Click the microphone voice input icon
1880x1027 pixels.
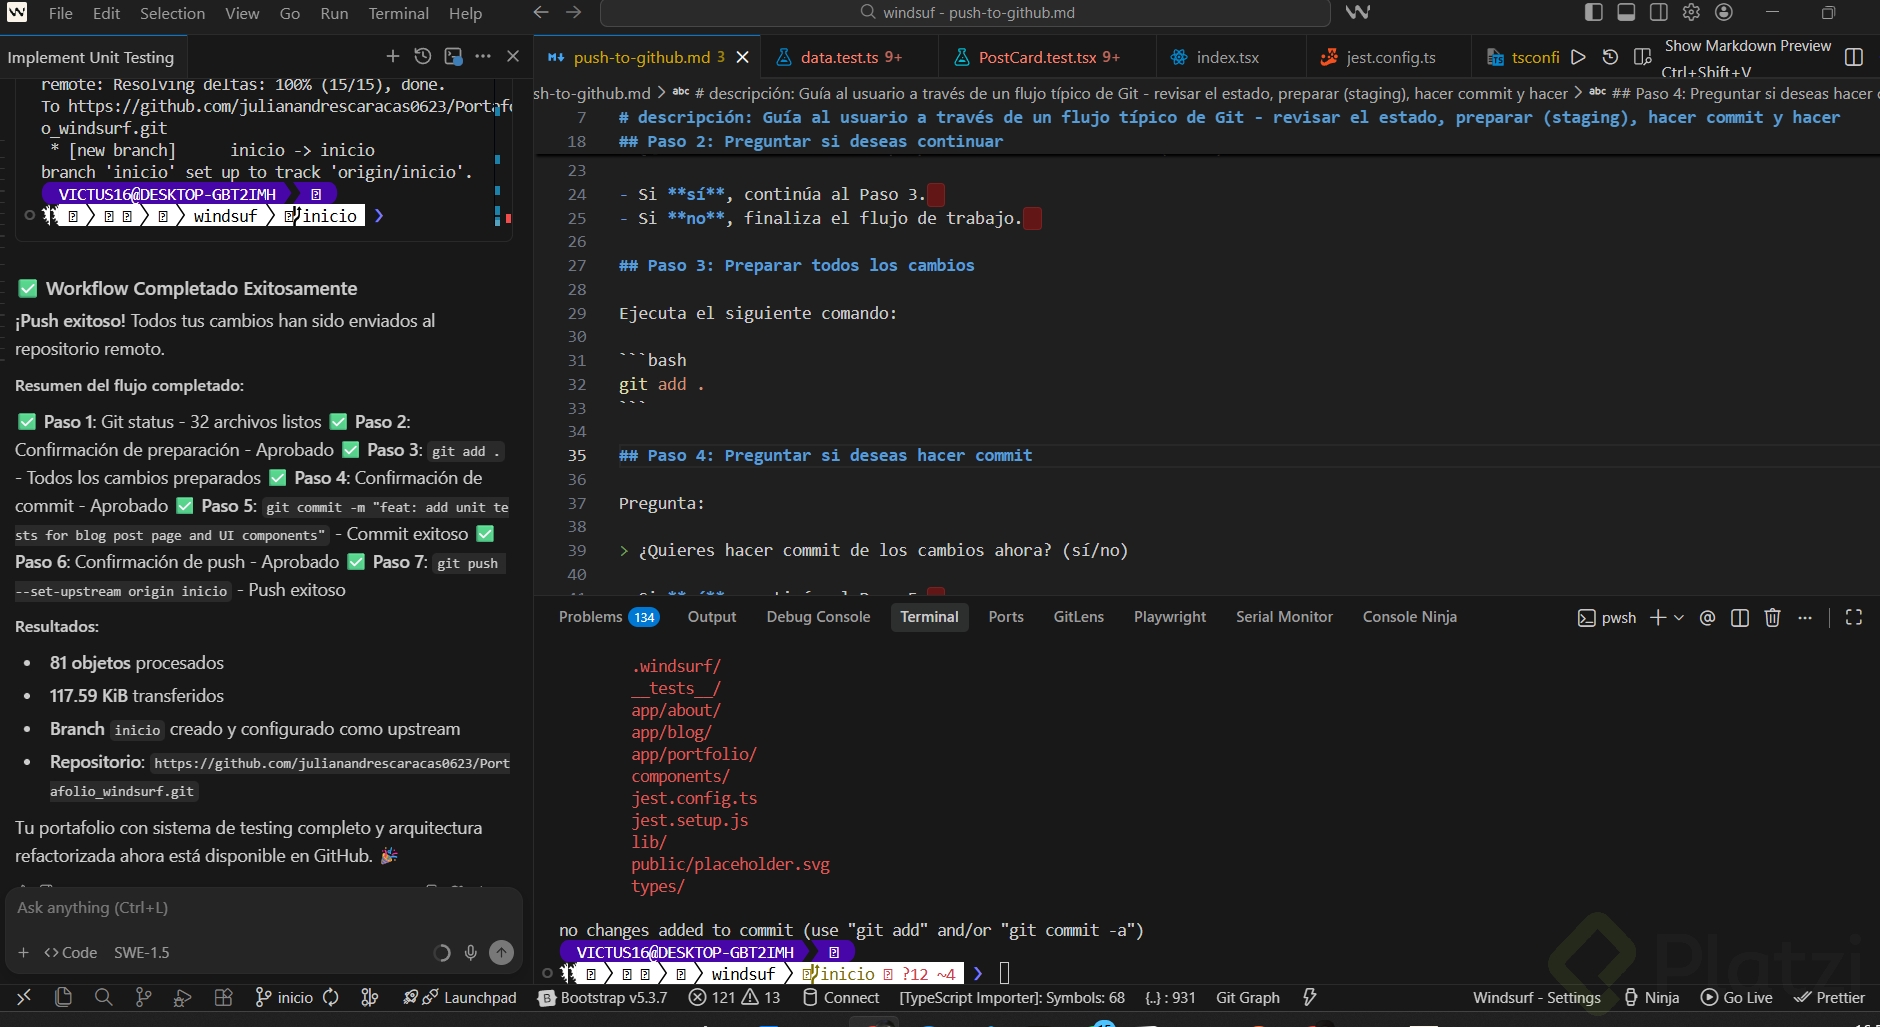point(471,952)
